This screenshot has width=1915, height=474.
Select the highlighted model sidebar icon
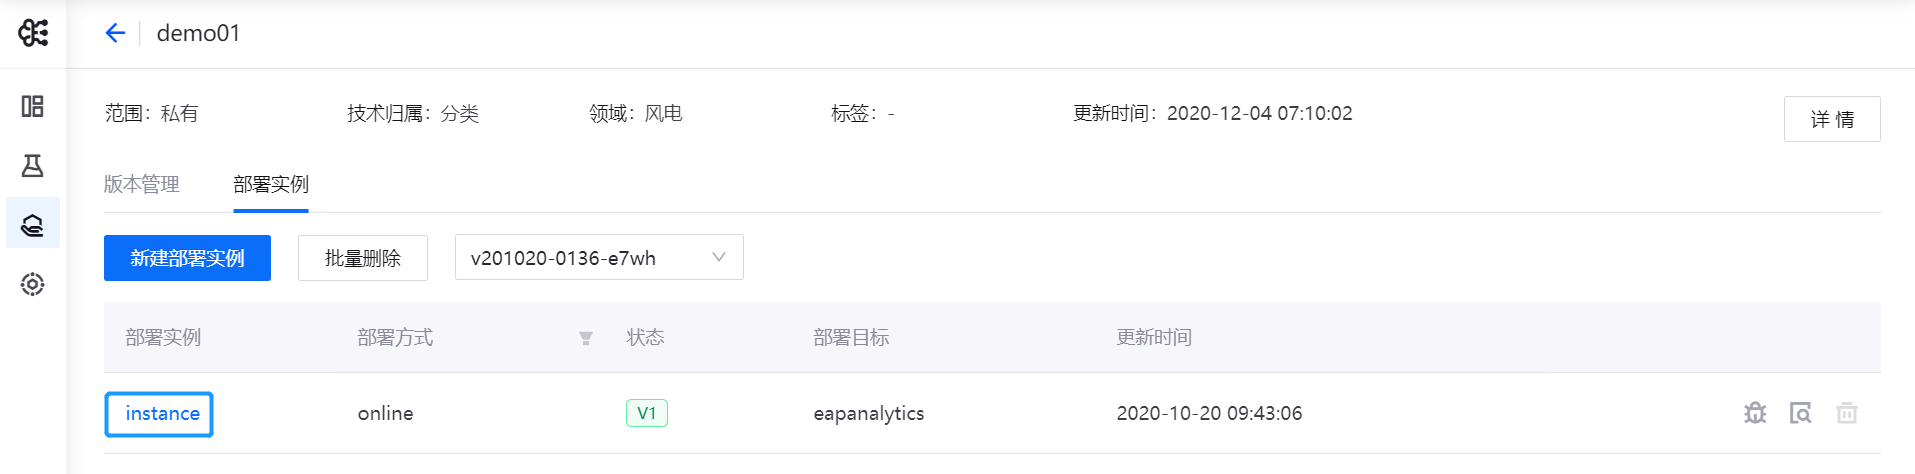click(33, 224)
